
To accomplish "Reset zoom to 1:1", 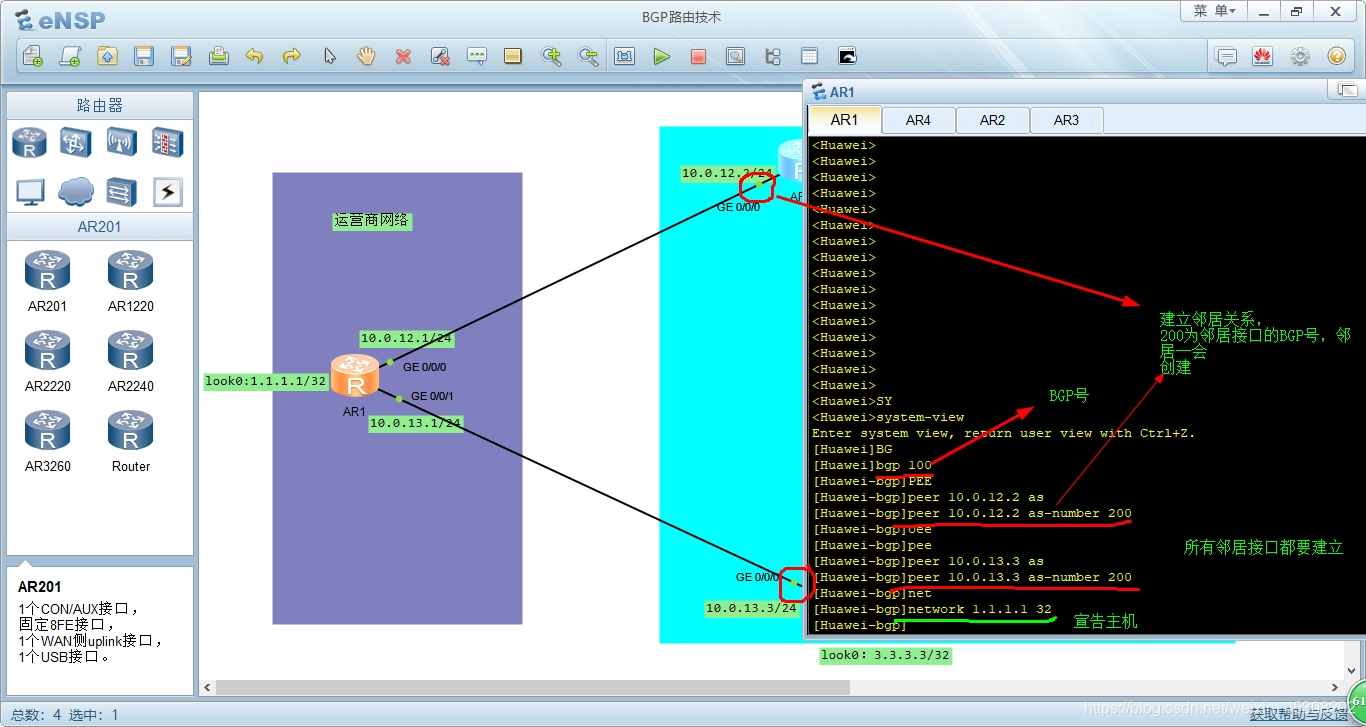I will 625,56.
